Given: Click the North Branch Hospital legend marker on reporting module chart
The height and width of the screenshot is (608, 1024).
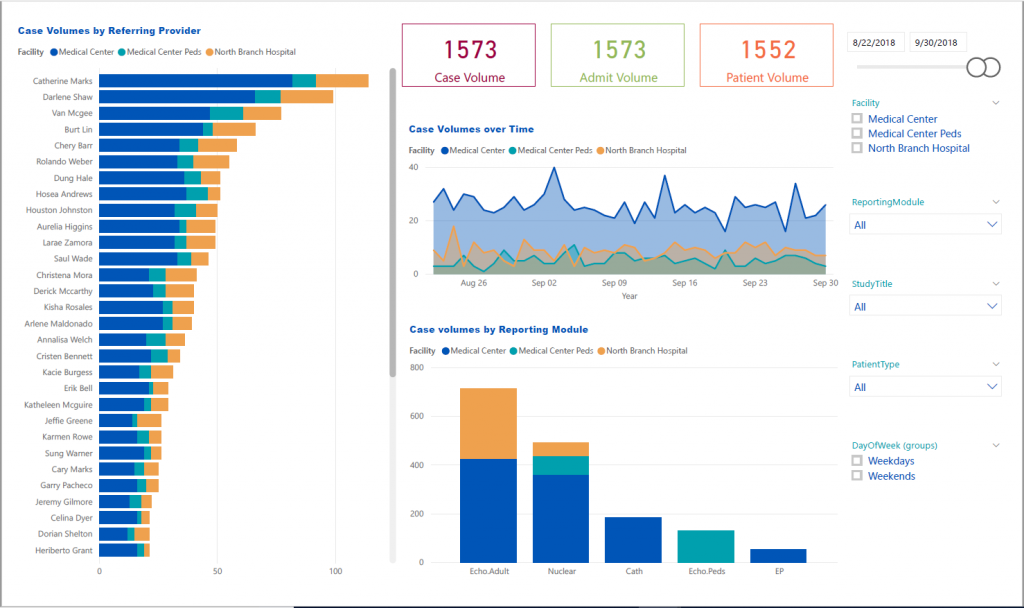Looking at the screenshot, I should (x=600, y=351).
